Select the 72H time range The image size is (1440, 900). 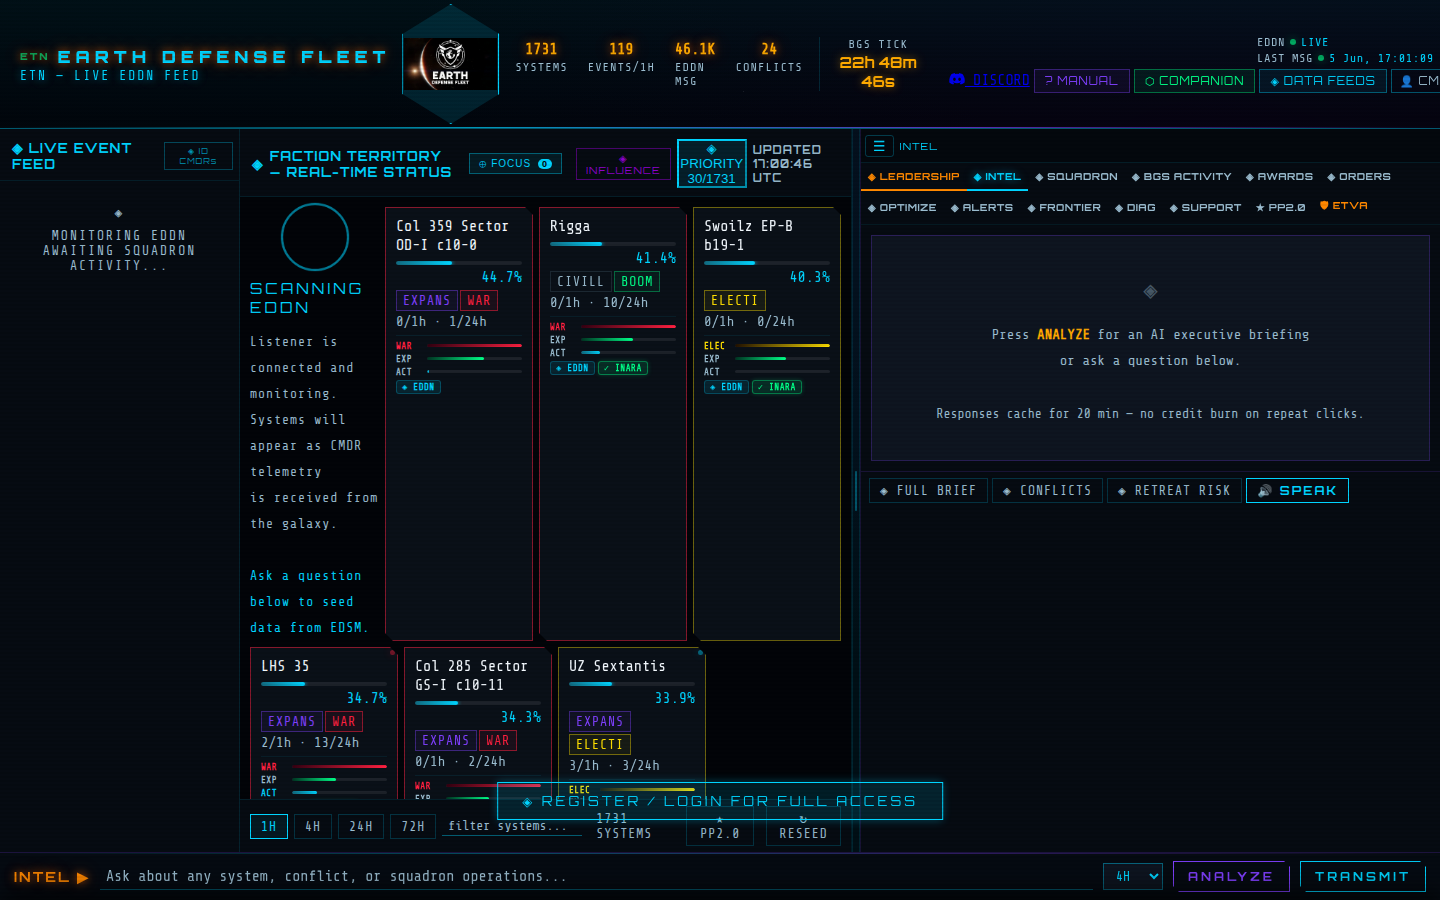(413, 826)
